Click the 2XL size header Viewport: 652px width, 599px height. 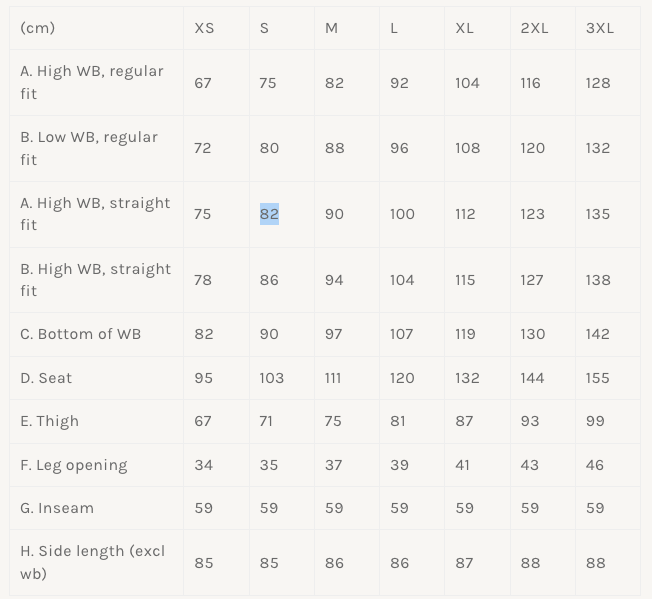[x=534, y=28]
